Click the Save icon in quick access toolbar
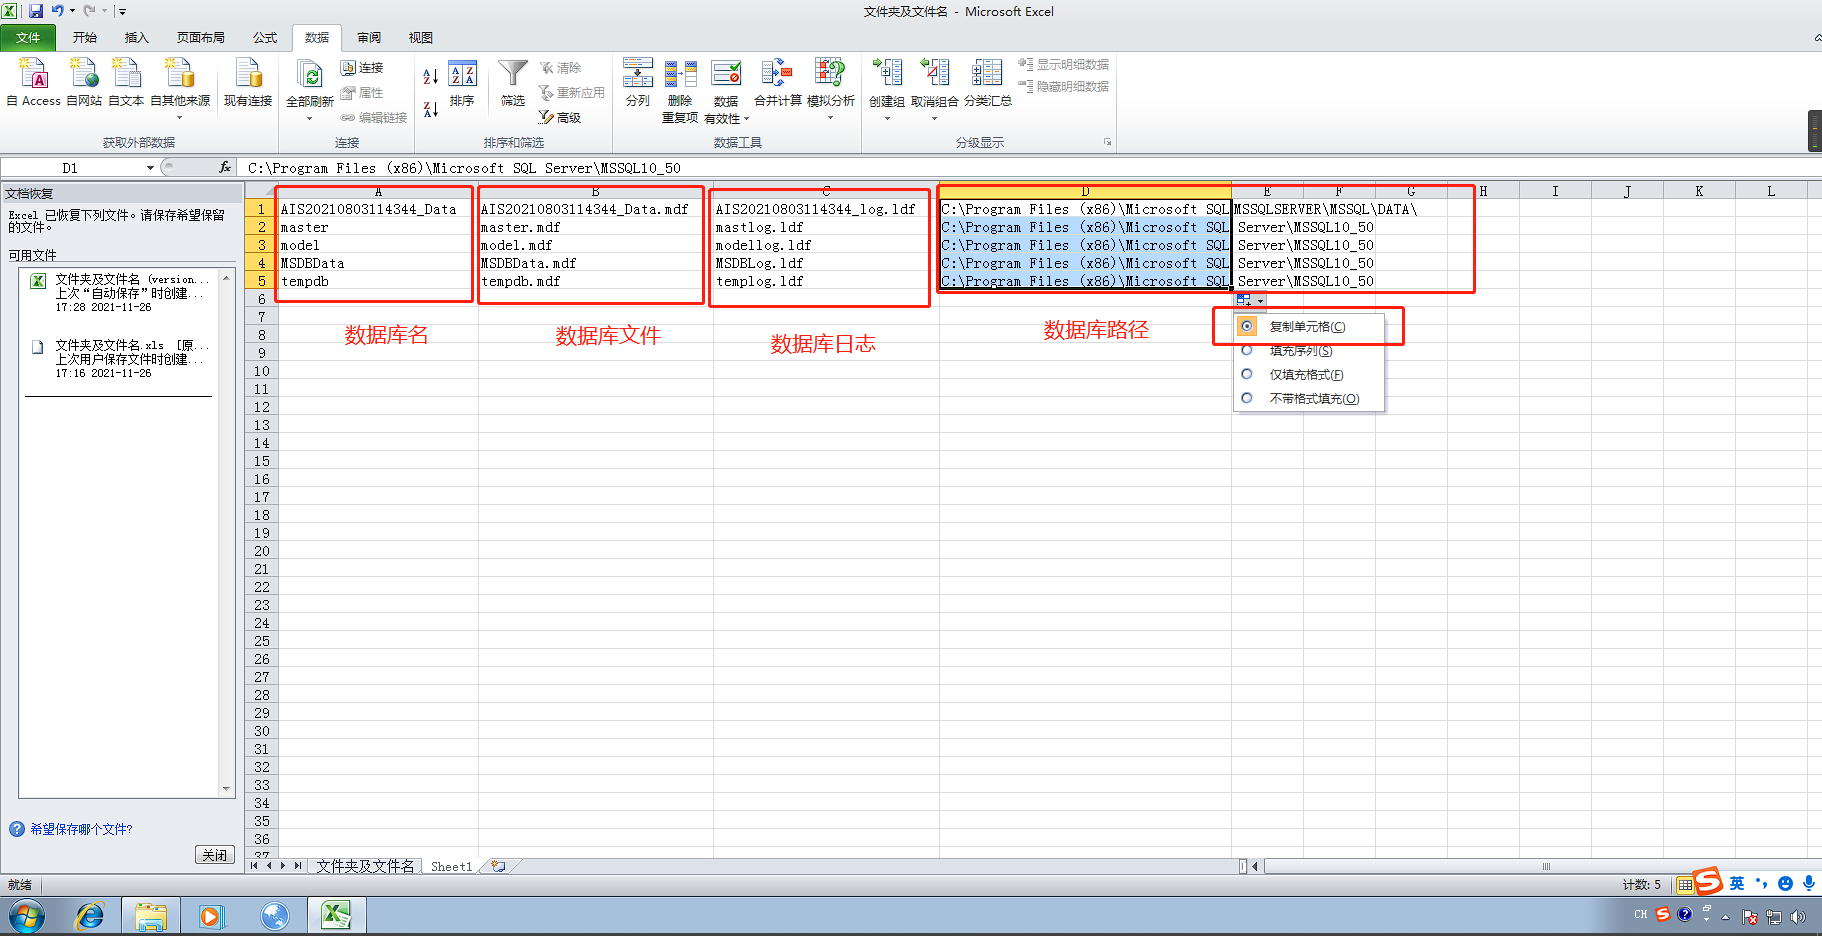1822x936 pixels. (x=36, y=11)
